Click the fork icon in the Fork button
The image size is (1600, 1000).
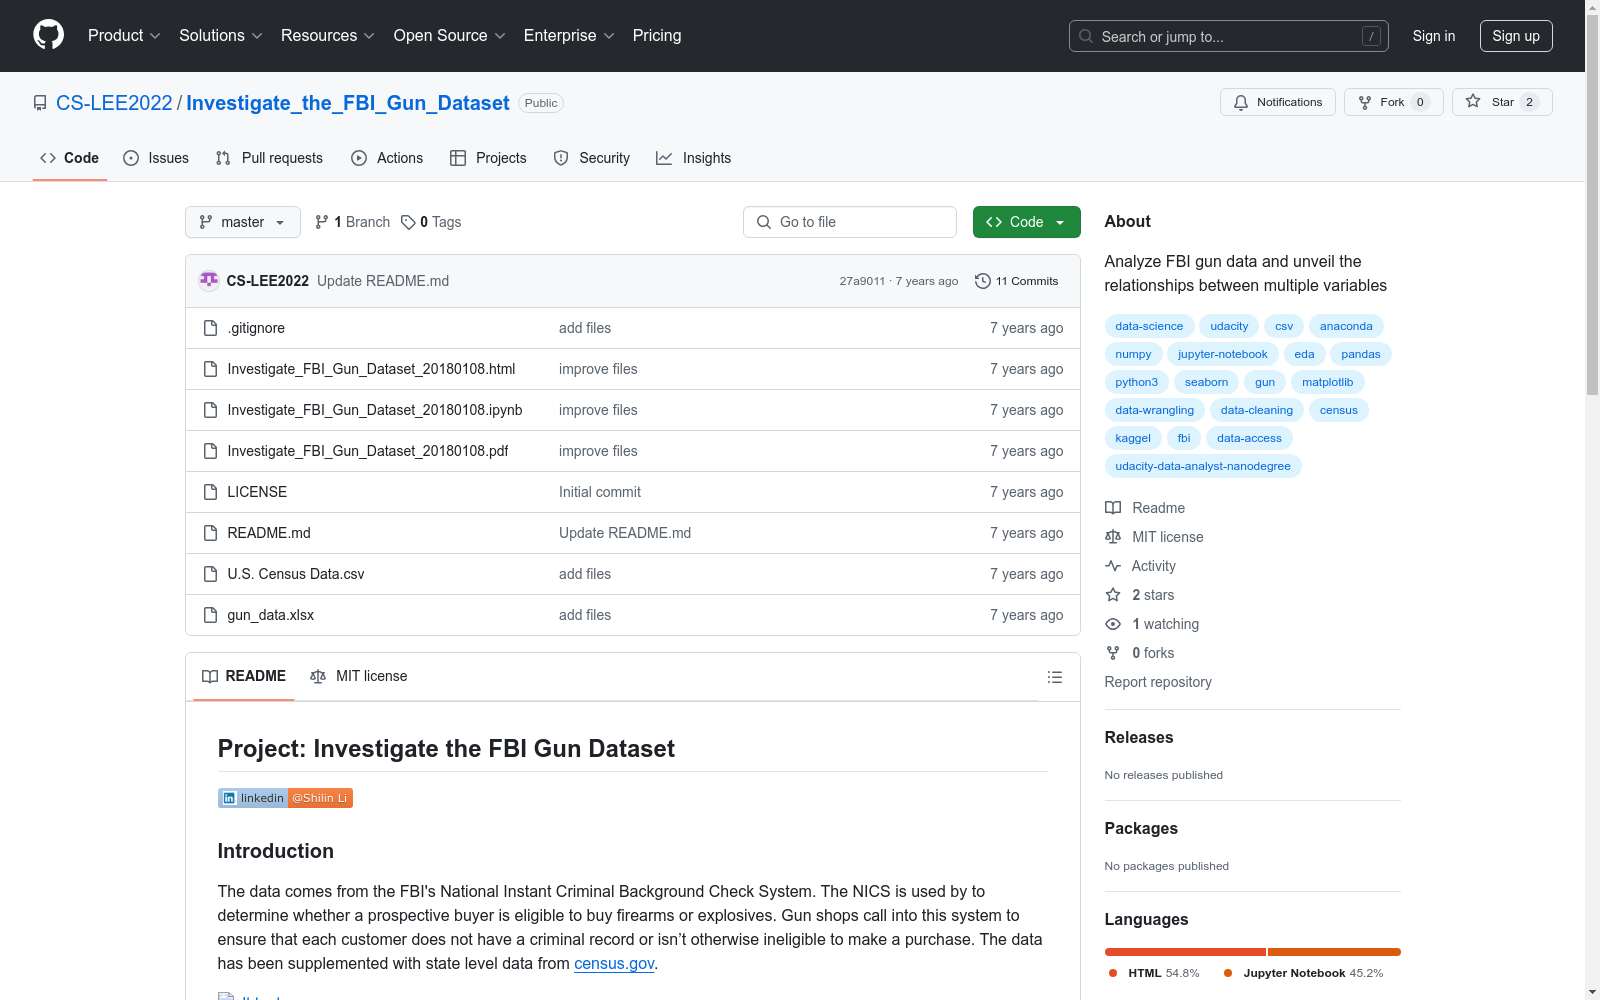1365,102
